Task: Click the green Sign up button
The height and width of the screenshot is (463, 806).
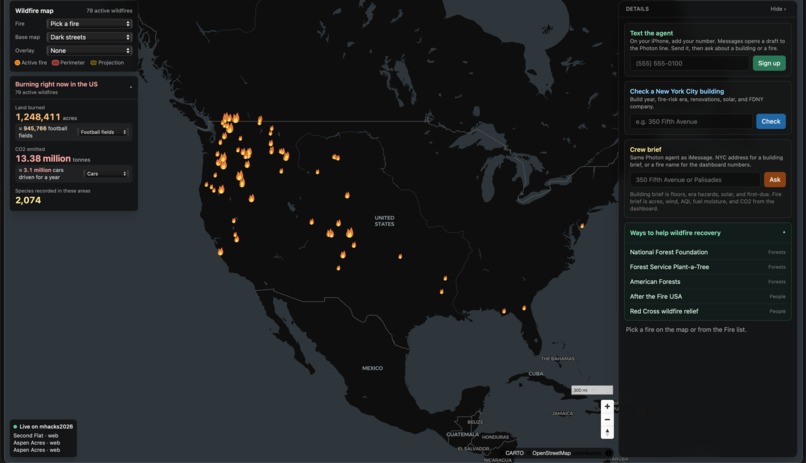Action: pos(769,63)
